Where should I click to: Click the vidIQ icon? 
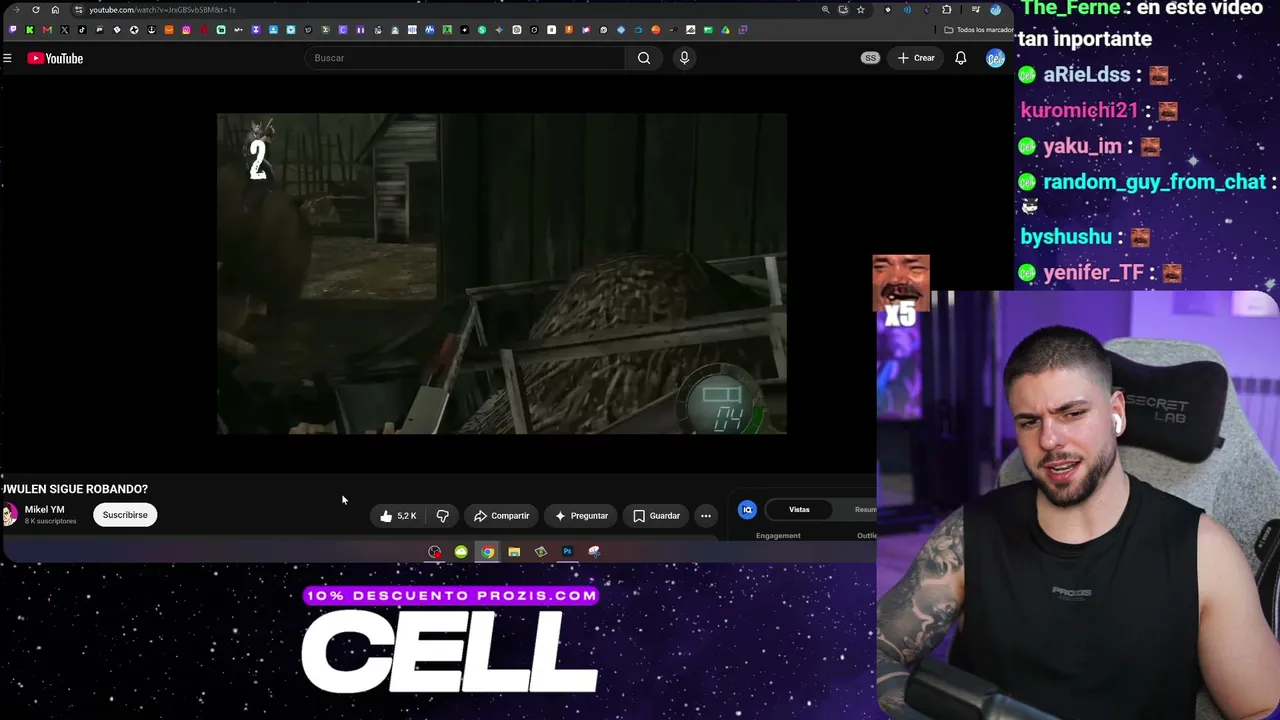(x=747, y=510)
